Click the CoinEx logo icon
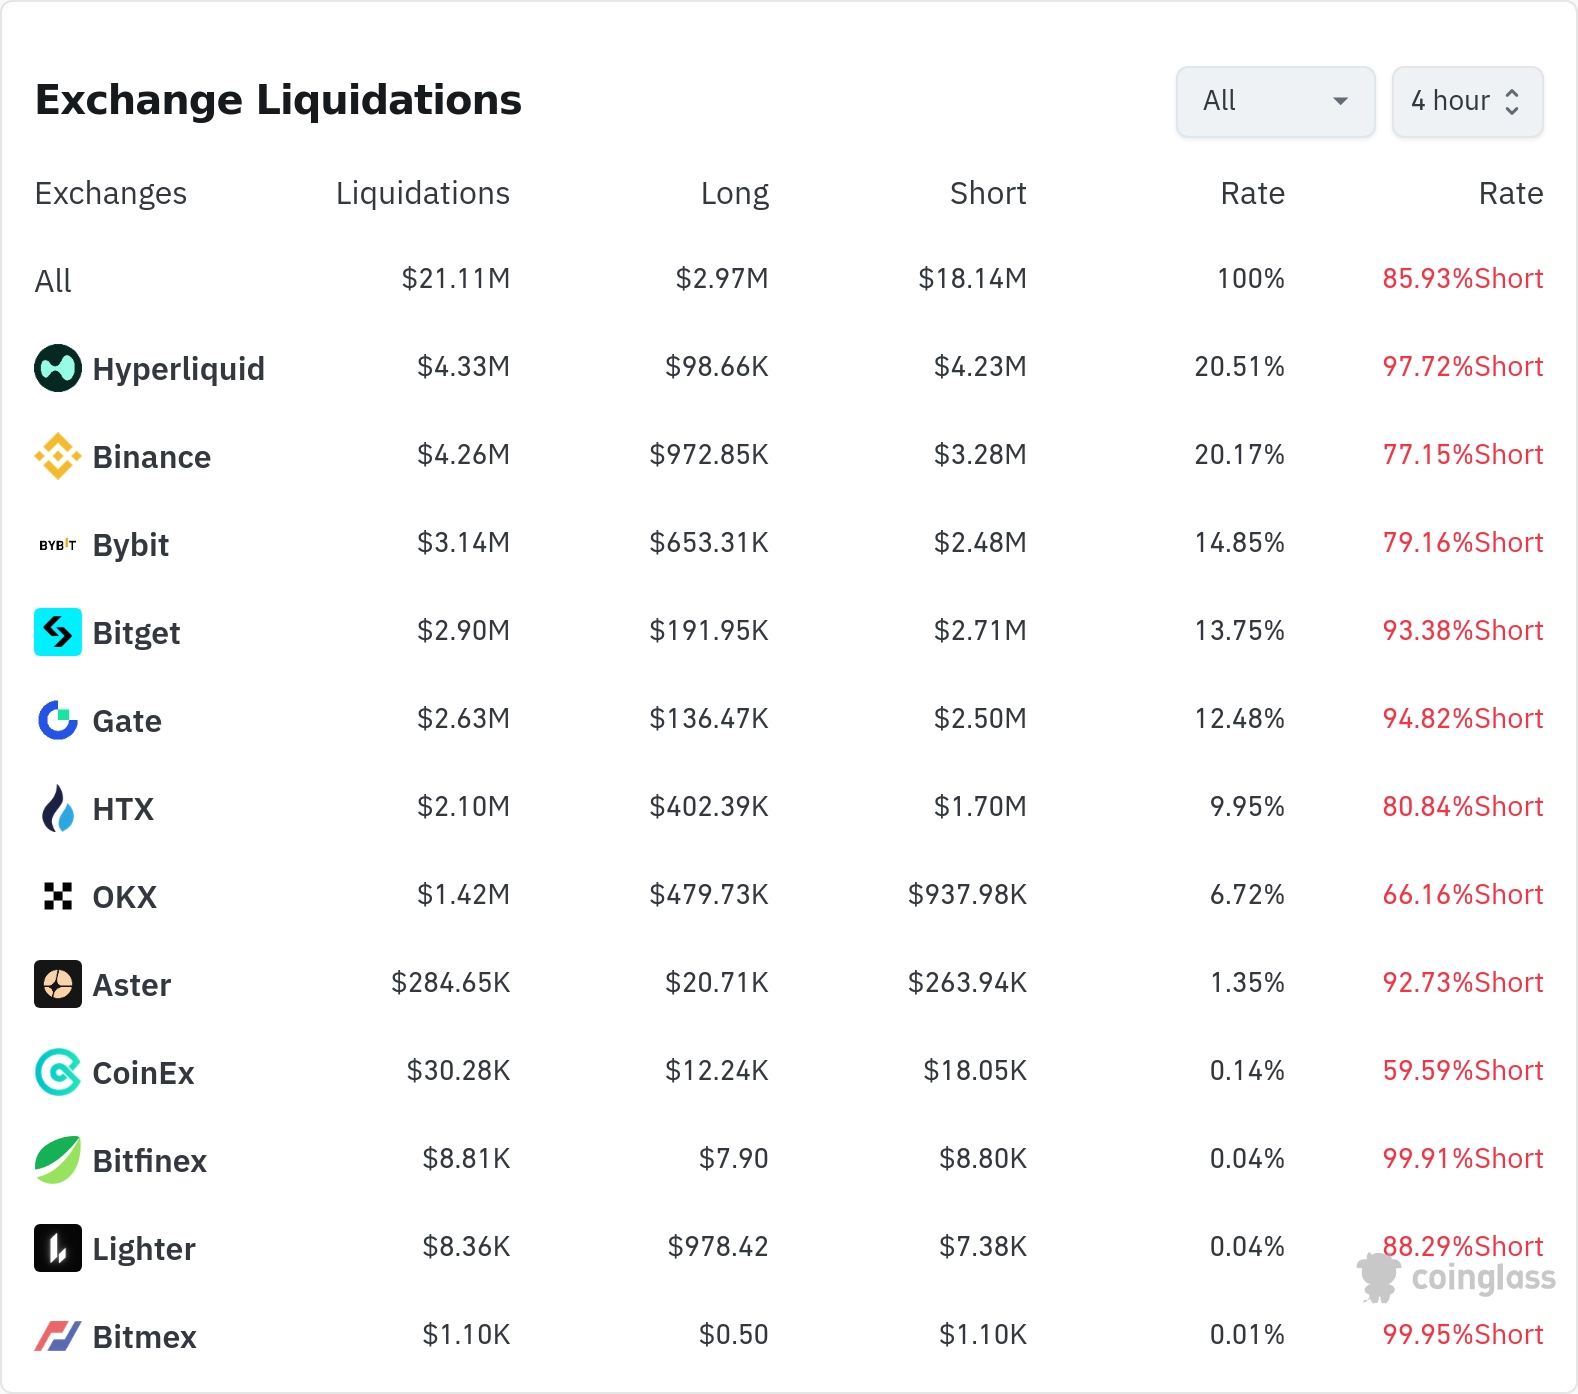1578x1394 pixels. [58, 1072]
